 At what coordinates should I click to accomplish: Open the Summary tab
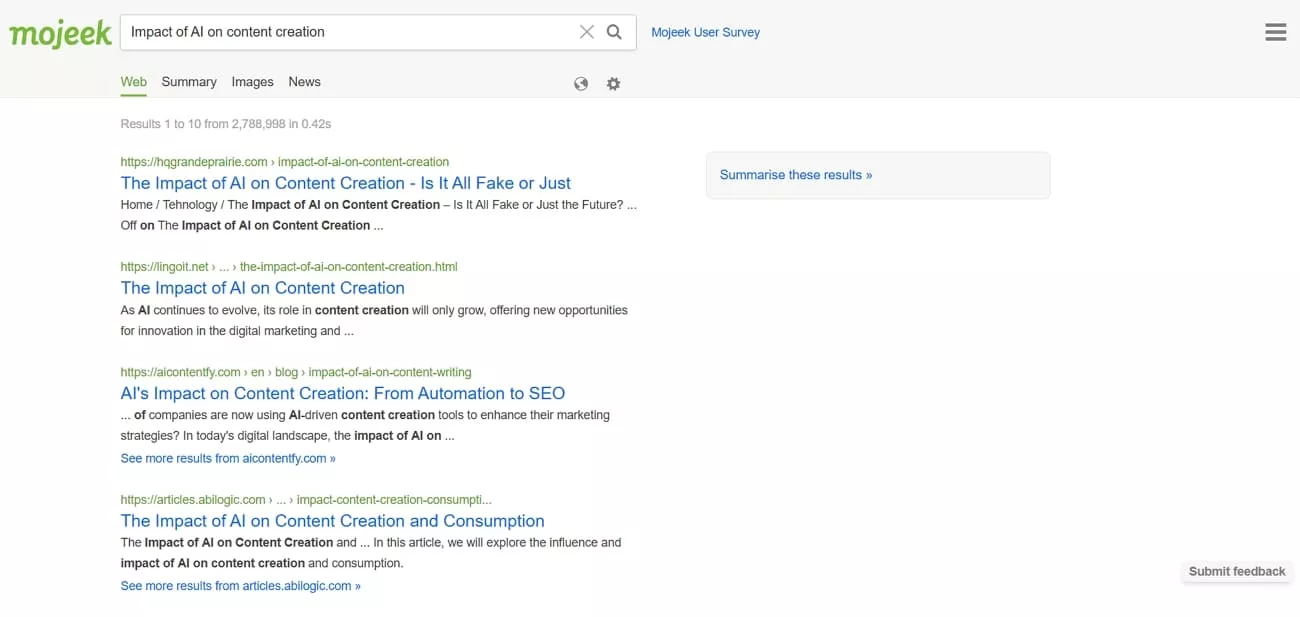188,81
